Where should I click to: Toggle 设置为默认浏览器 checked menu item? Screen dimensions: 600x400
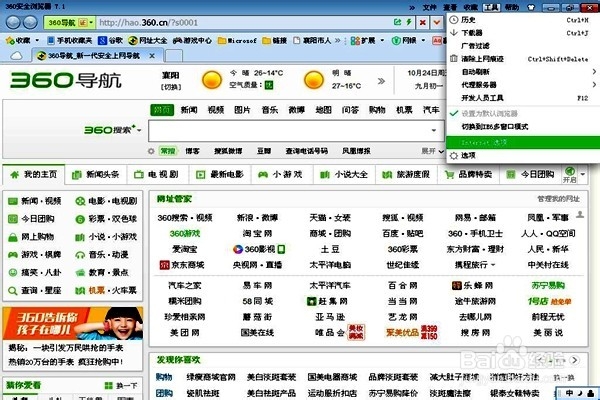[523, 113]
